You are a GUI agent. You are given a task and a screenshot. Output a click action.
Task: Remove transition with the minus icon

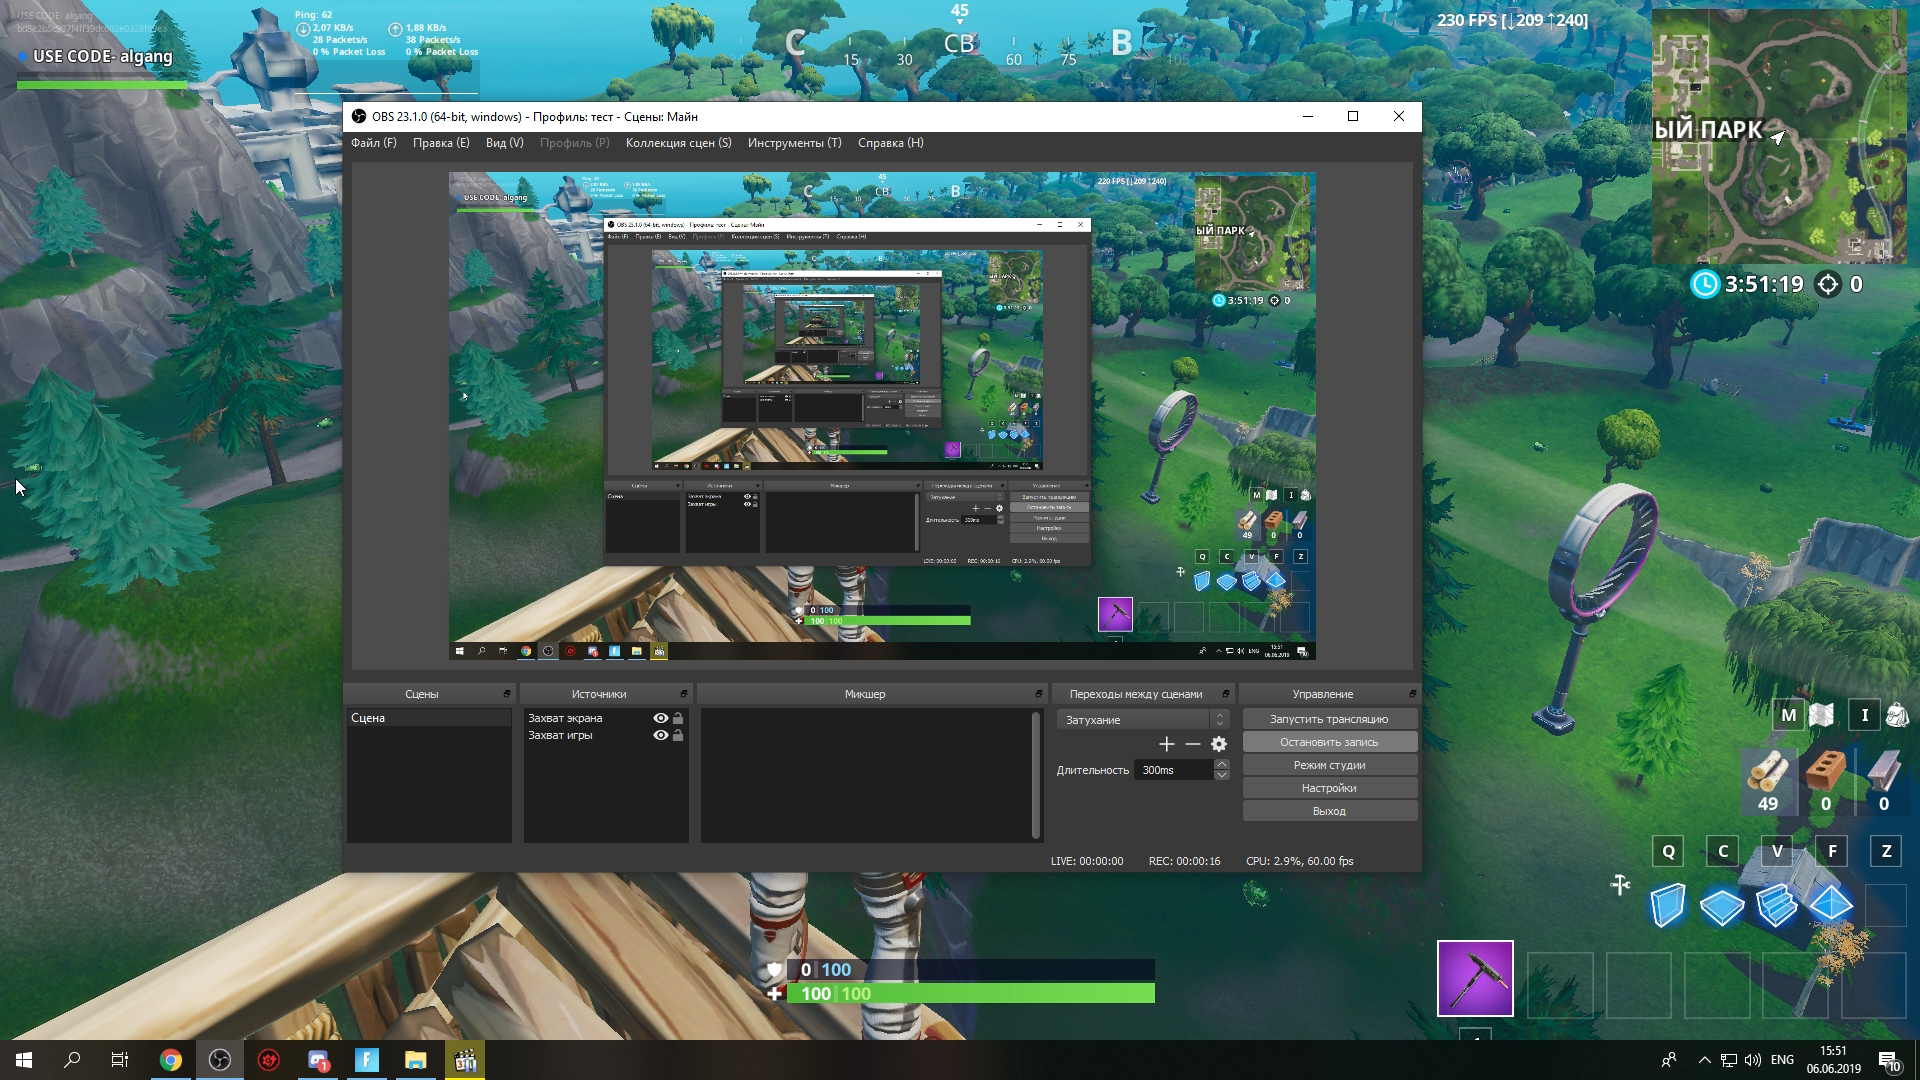[x=1192, y=744]
